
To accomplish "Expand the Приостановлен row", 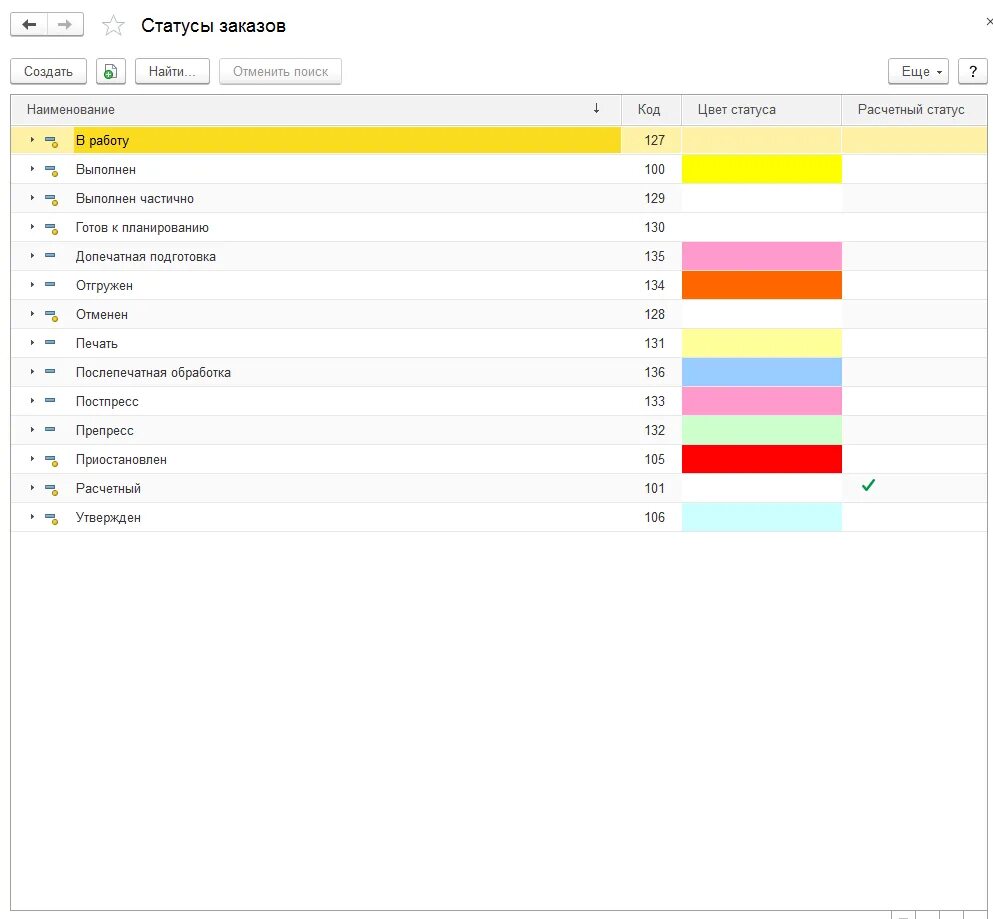I will [x=32, y=459].
